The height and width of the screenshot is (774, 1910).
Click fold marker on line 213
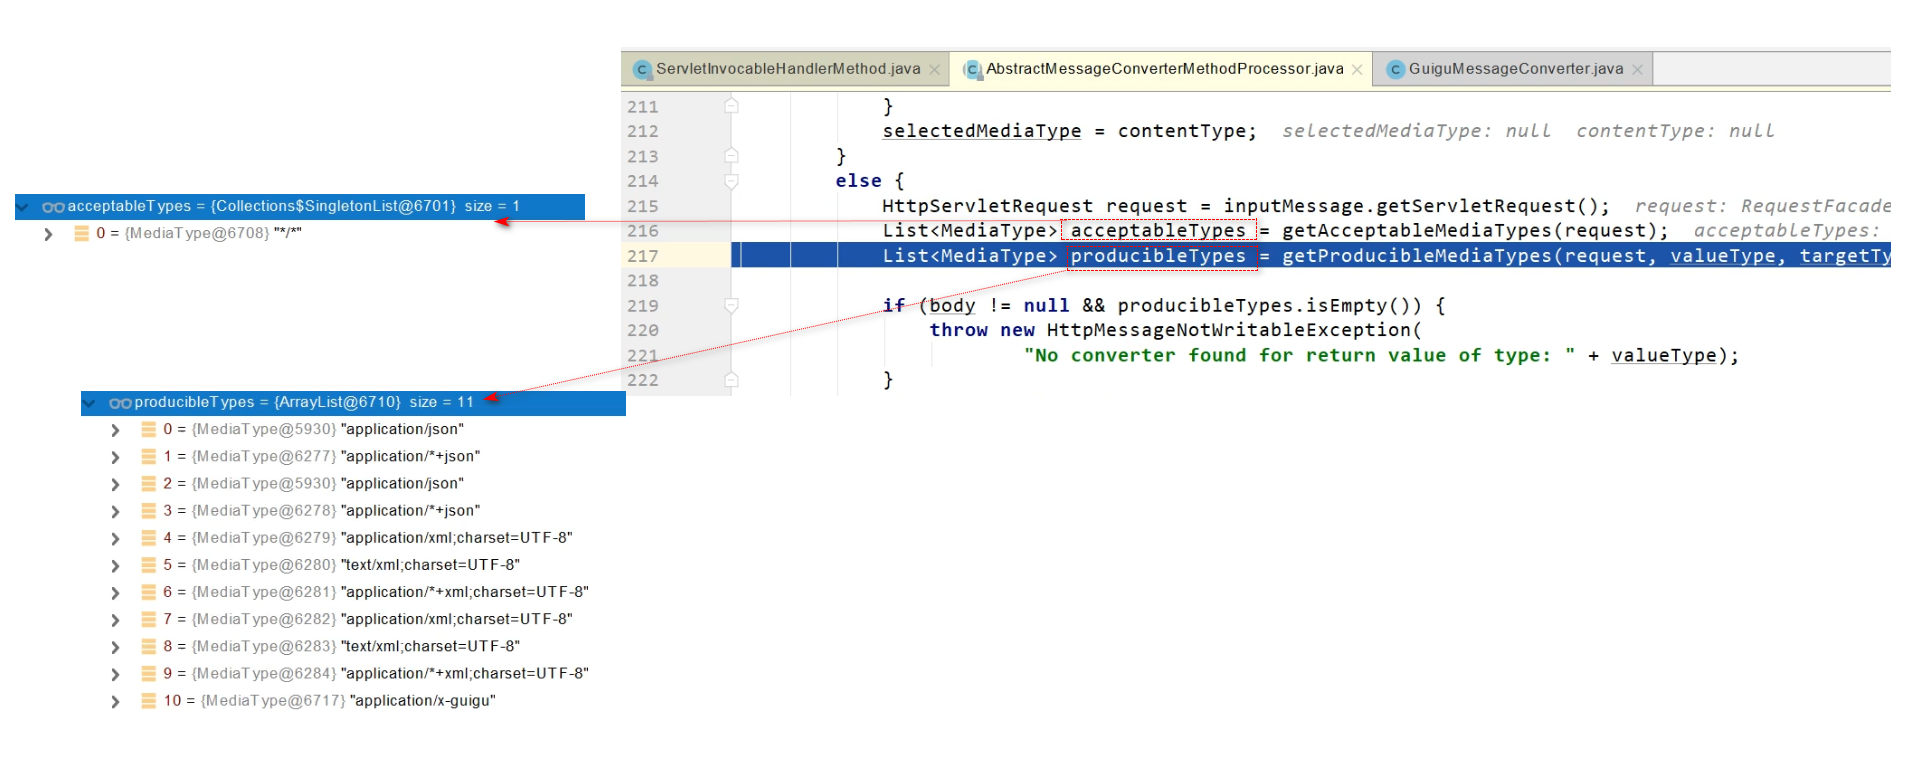(x=731, y=155)
